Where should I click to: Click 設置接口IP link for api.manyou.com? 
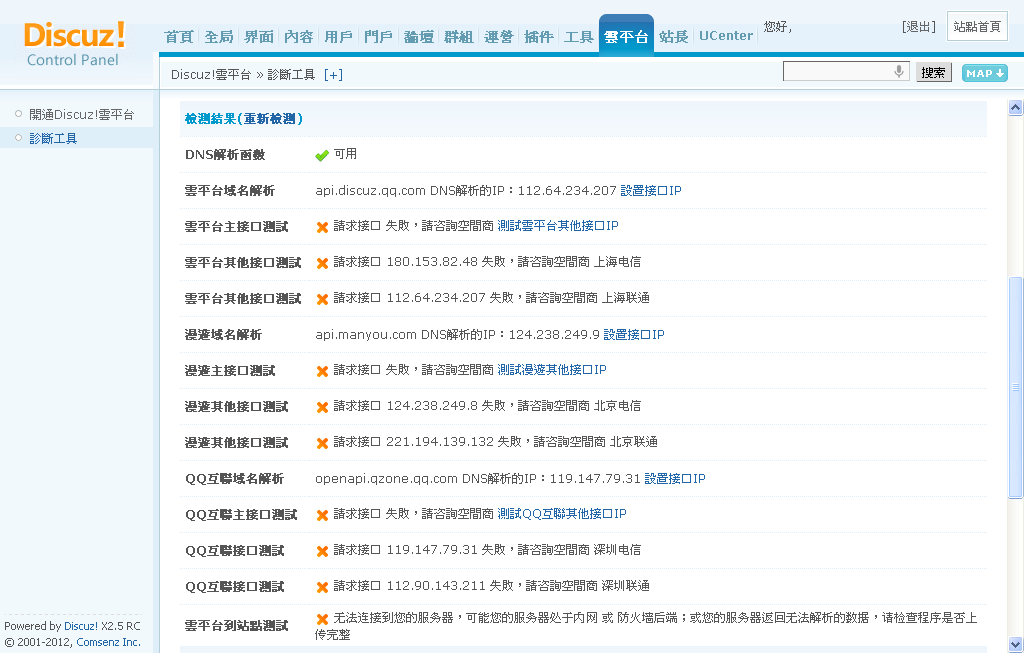coord(633,335)
